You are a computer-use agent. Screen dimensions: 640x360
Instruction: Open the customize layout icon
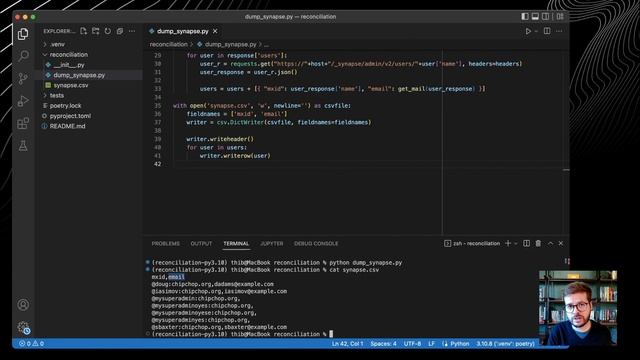(x=560, y=16)
